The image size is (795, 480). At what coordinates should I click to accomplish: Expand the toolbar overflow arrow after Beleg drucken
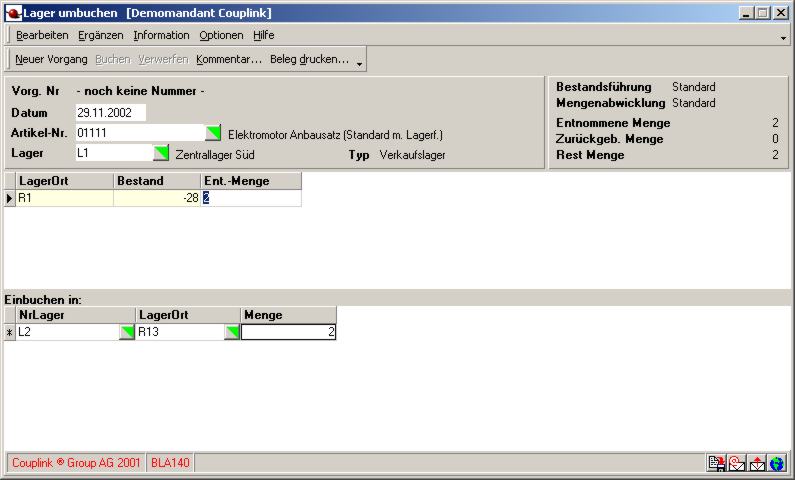[x=359, y=62]
